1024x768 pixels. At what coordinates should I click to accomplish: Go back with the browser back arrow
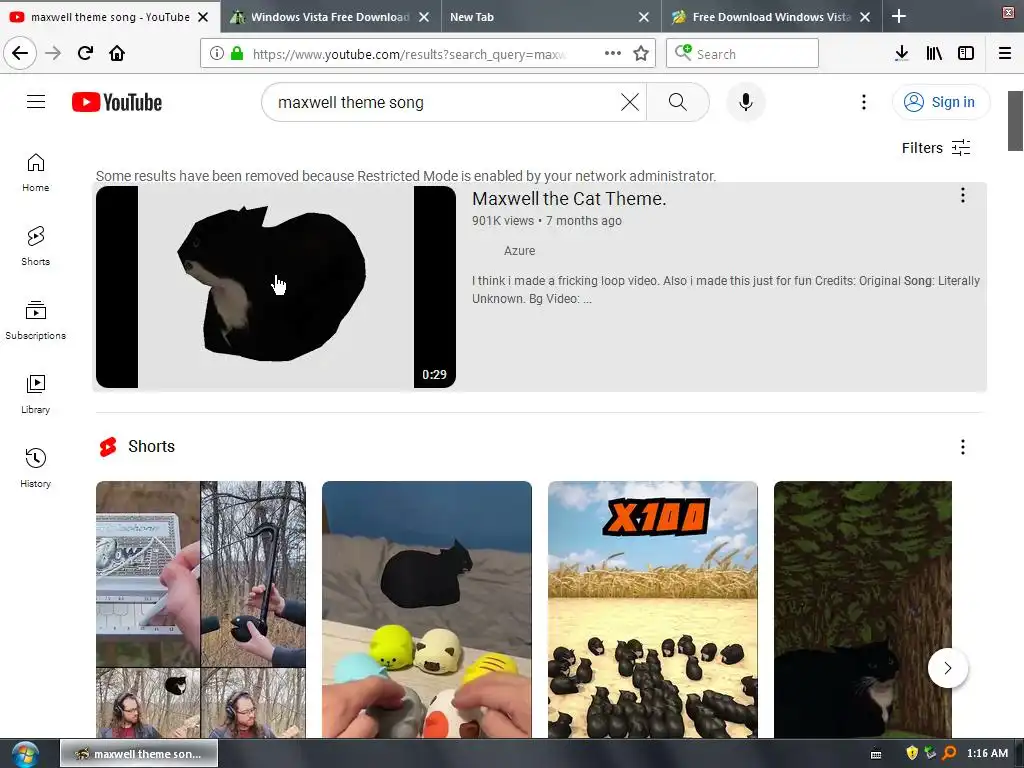click(x=20, y=53)
